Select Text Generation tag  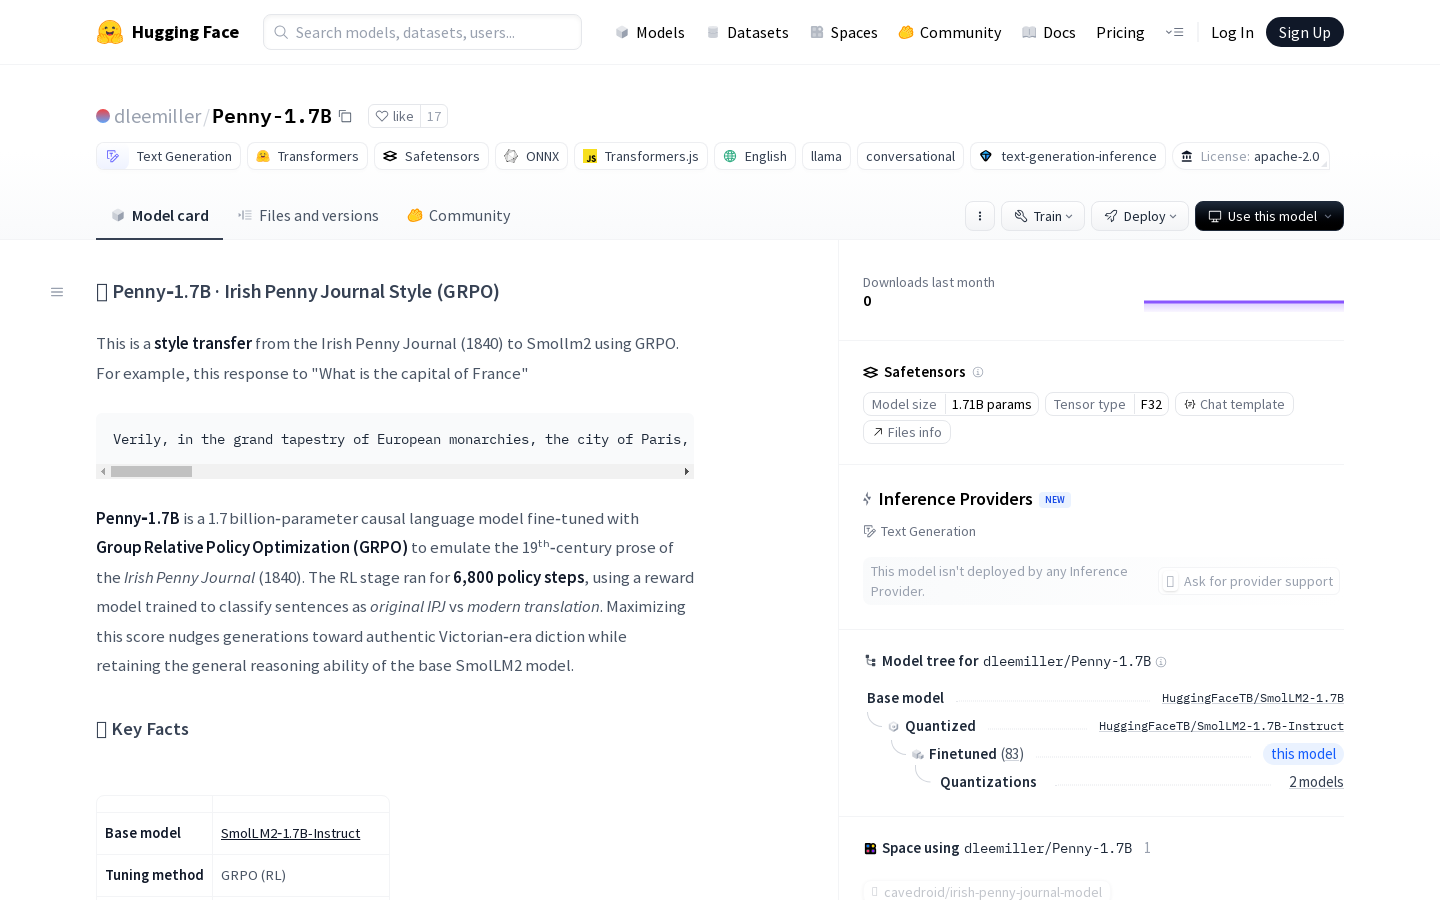tap(169, 156)
